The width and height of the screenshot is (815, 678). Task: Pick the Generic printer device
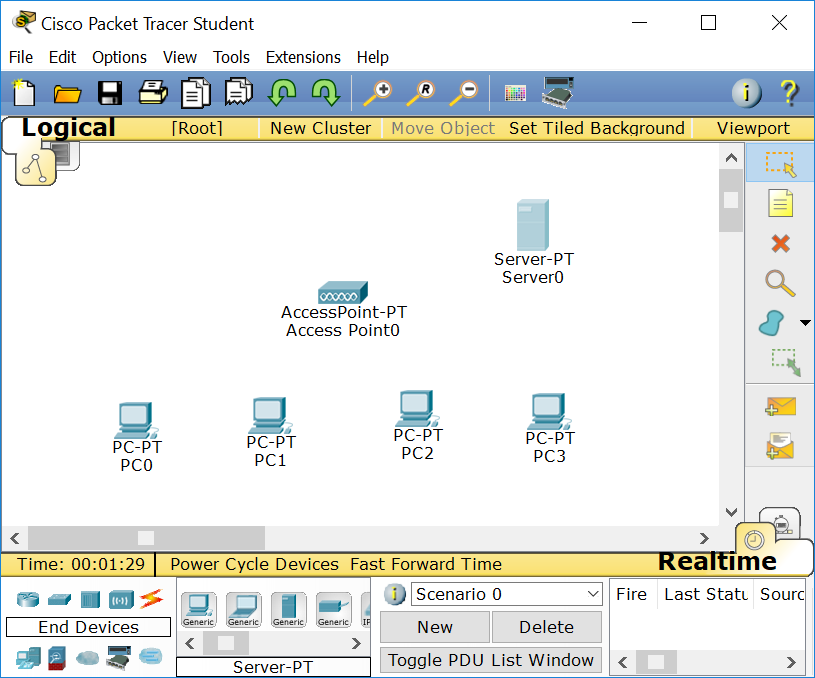tap(333, 609)
